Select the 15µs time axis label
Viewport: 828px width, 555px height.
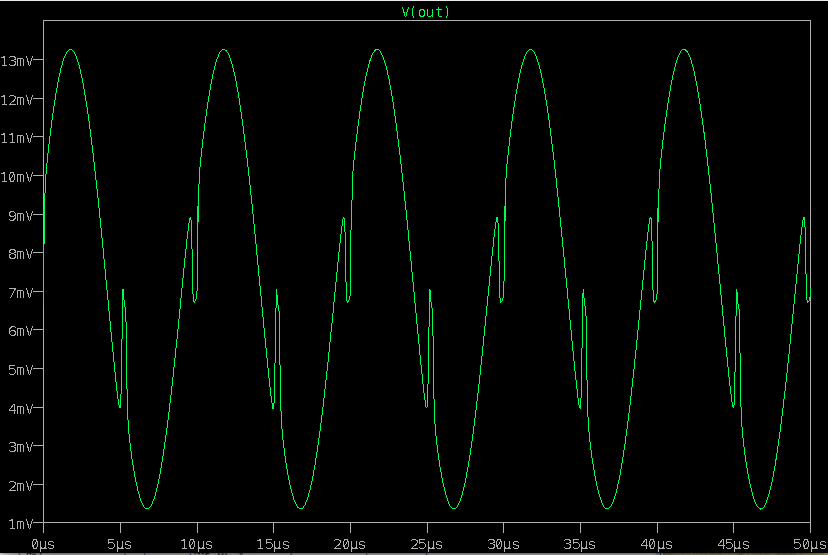(273, 544)
